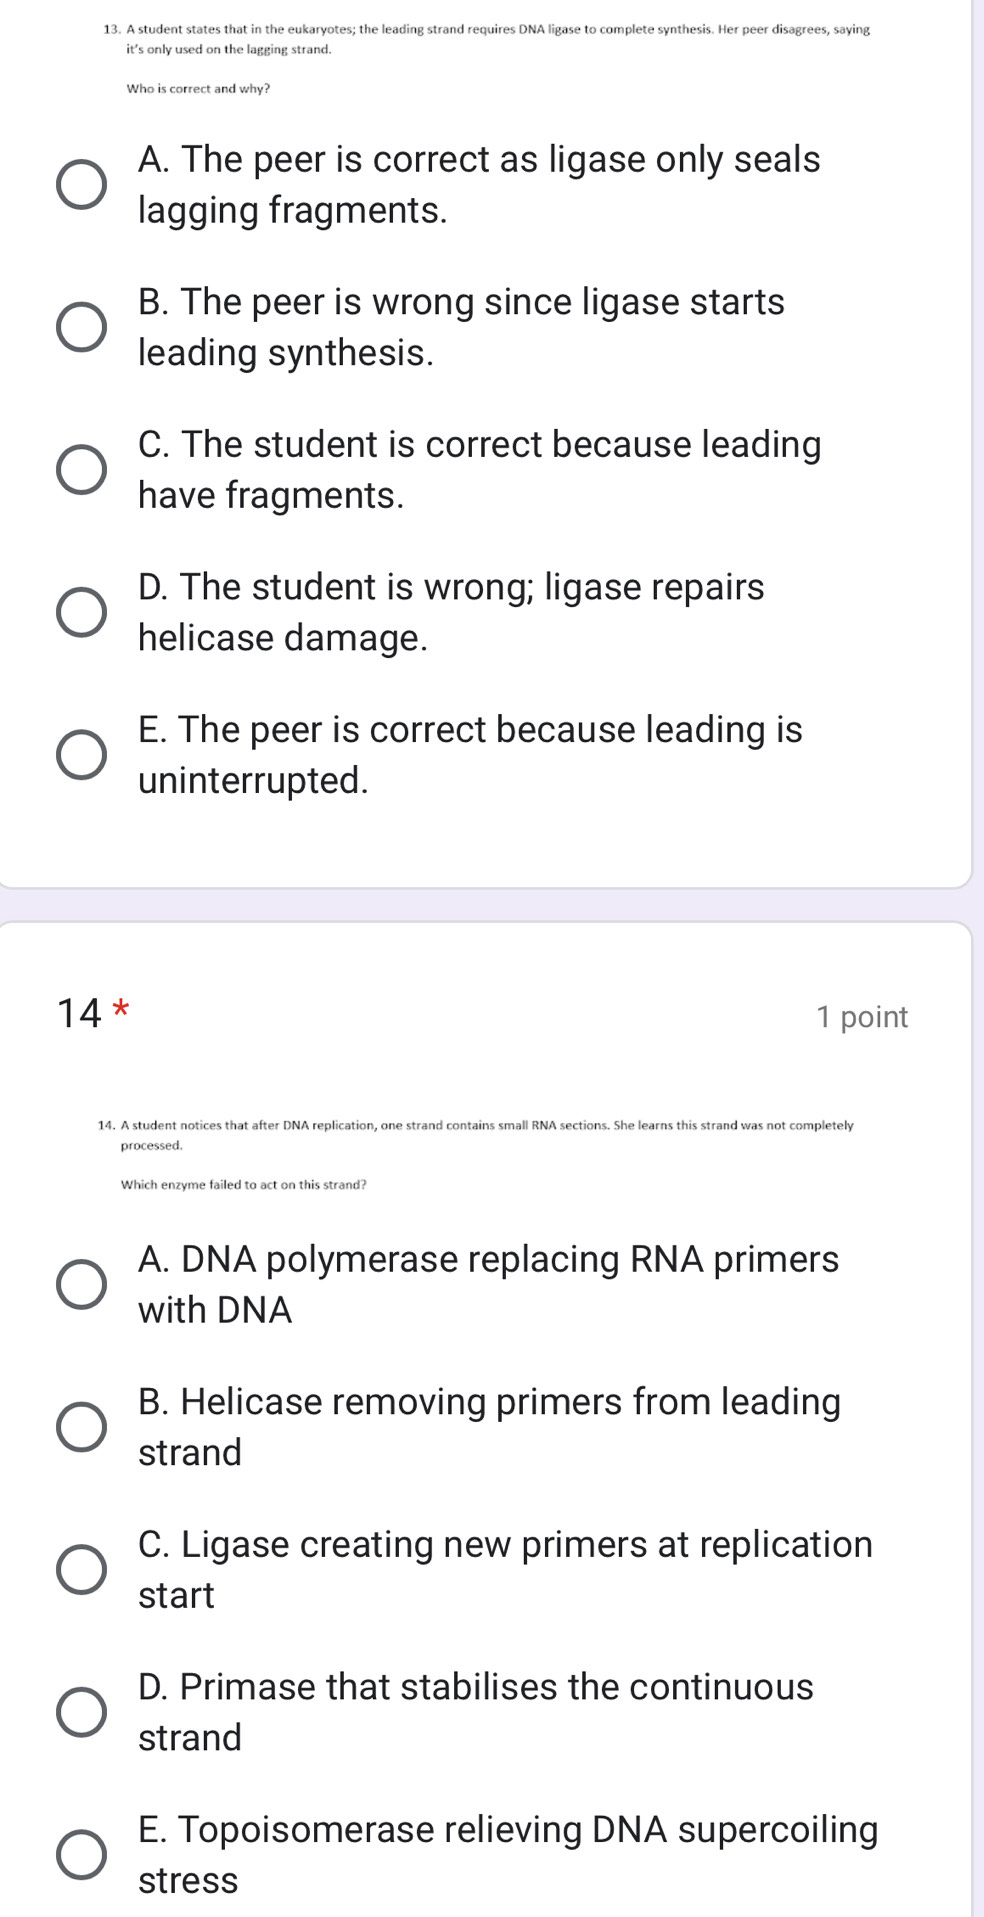This screenshot has height=1917, width=984.
Task: Choose radio option 'ligase starts leading synthesis'
Action: [81, 328]
